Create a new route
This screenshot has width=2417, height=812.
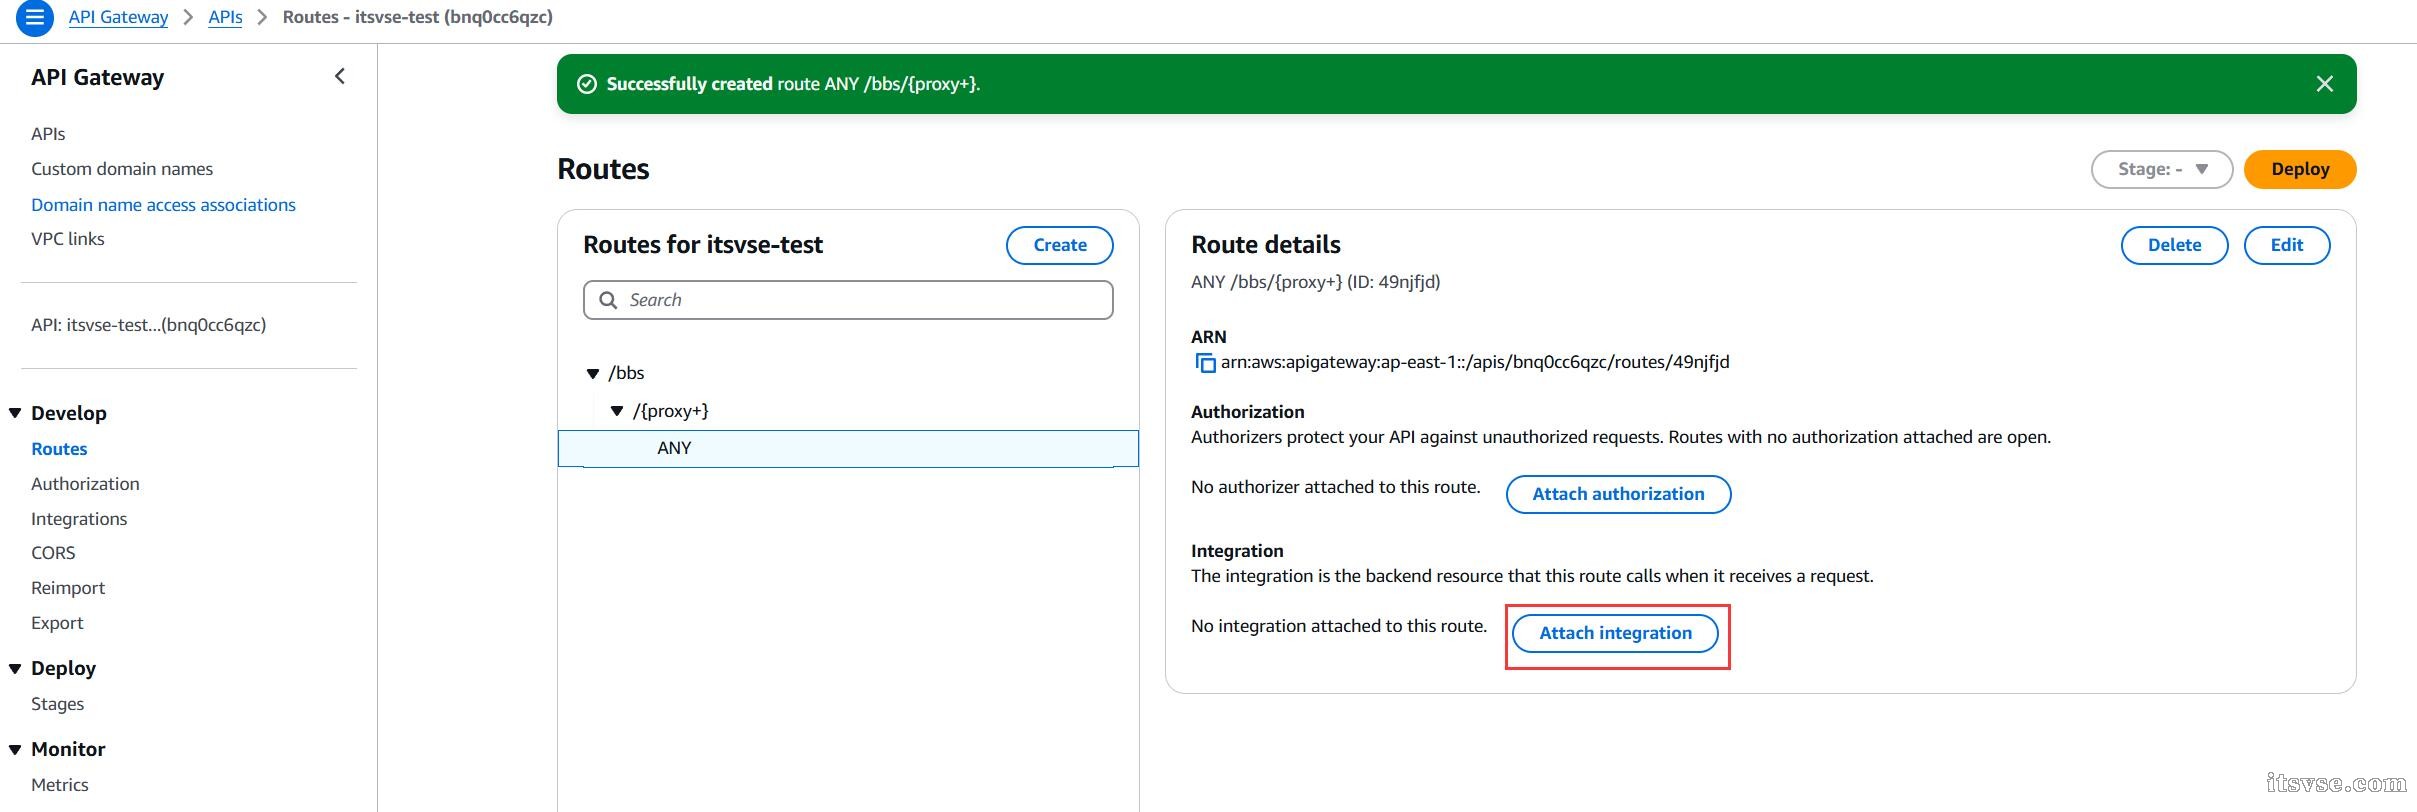(x=1059, y=245)
